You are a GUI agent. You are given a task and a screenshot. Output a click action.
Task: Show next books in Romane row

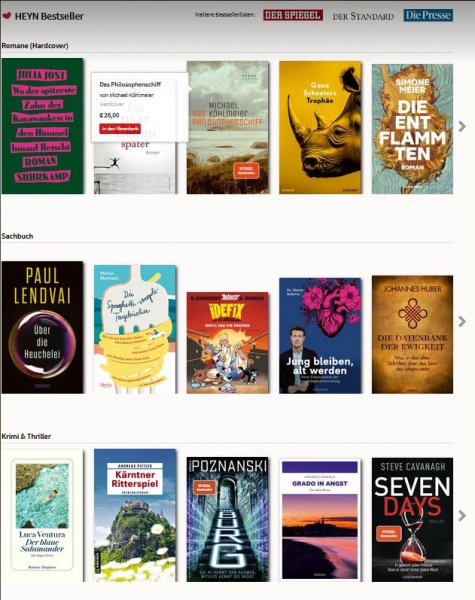(462, 126)
